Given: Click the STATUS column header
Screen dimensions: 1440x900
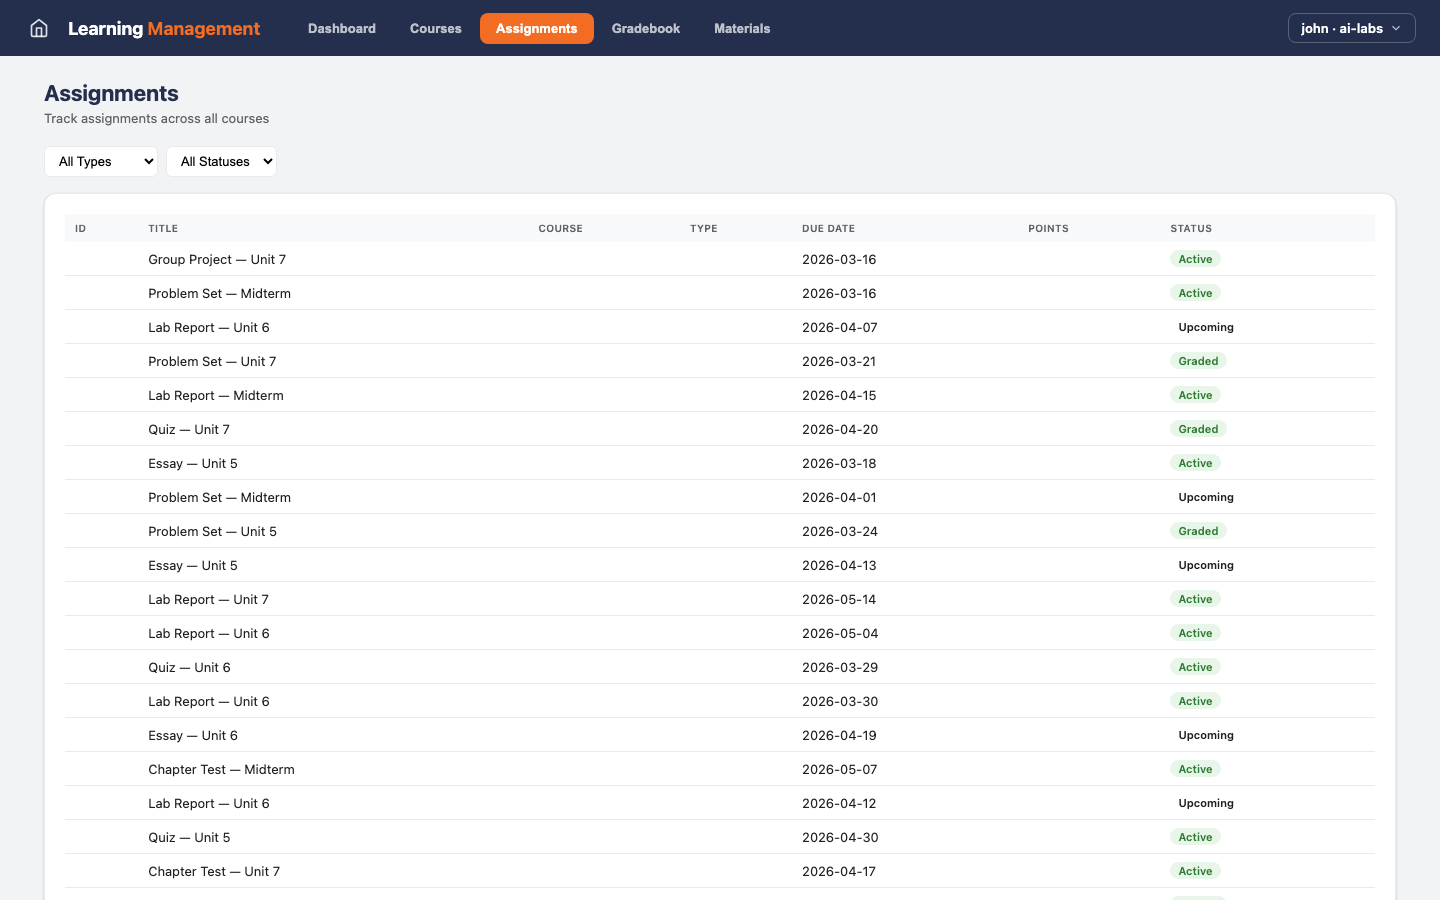Looking at the screenshot, I should point(1191,228).
